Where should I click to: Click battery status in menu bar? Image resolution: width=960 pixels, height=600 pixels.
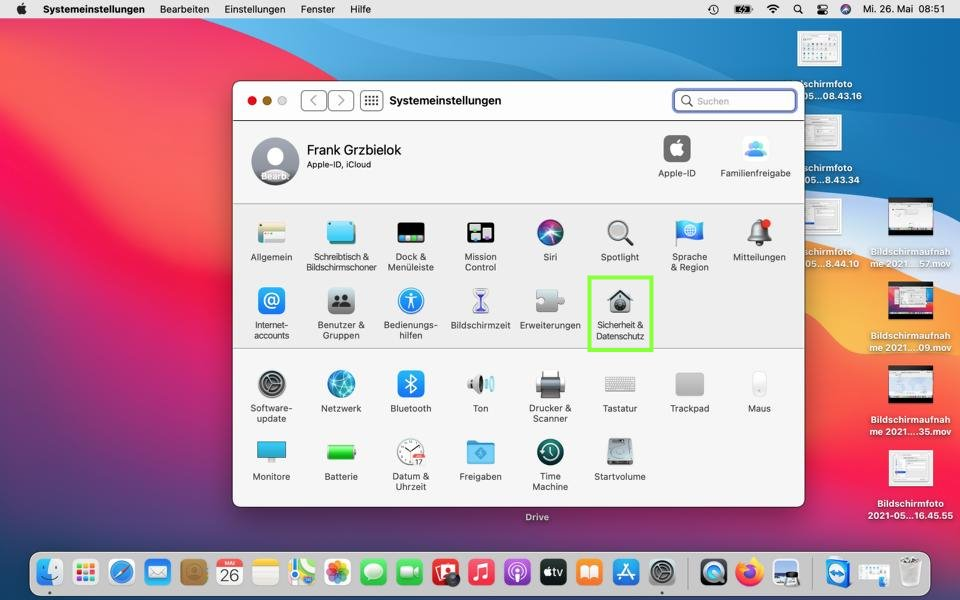pos(743,9)
